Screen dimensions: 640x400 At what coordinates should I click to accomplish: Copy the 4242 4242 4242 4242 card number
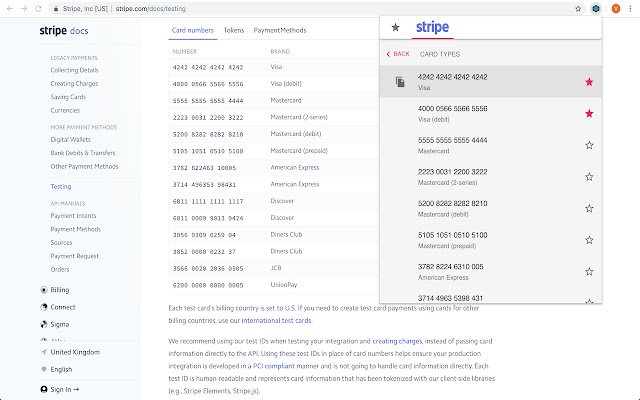400,82
